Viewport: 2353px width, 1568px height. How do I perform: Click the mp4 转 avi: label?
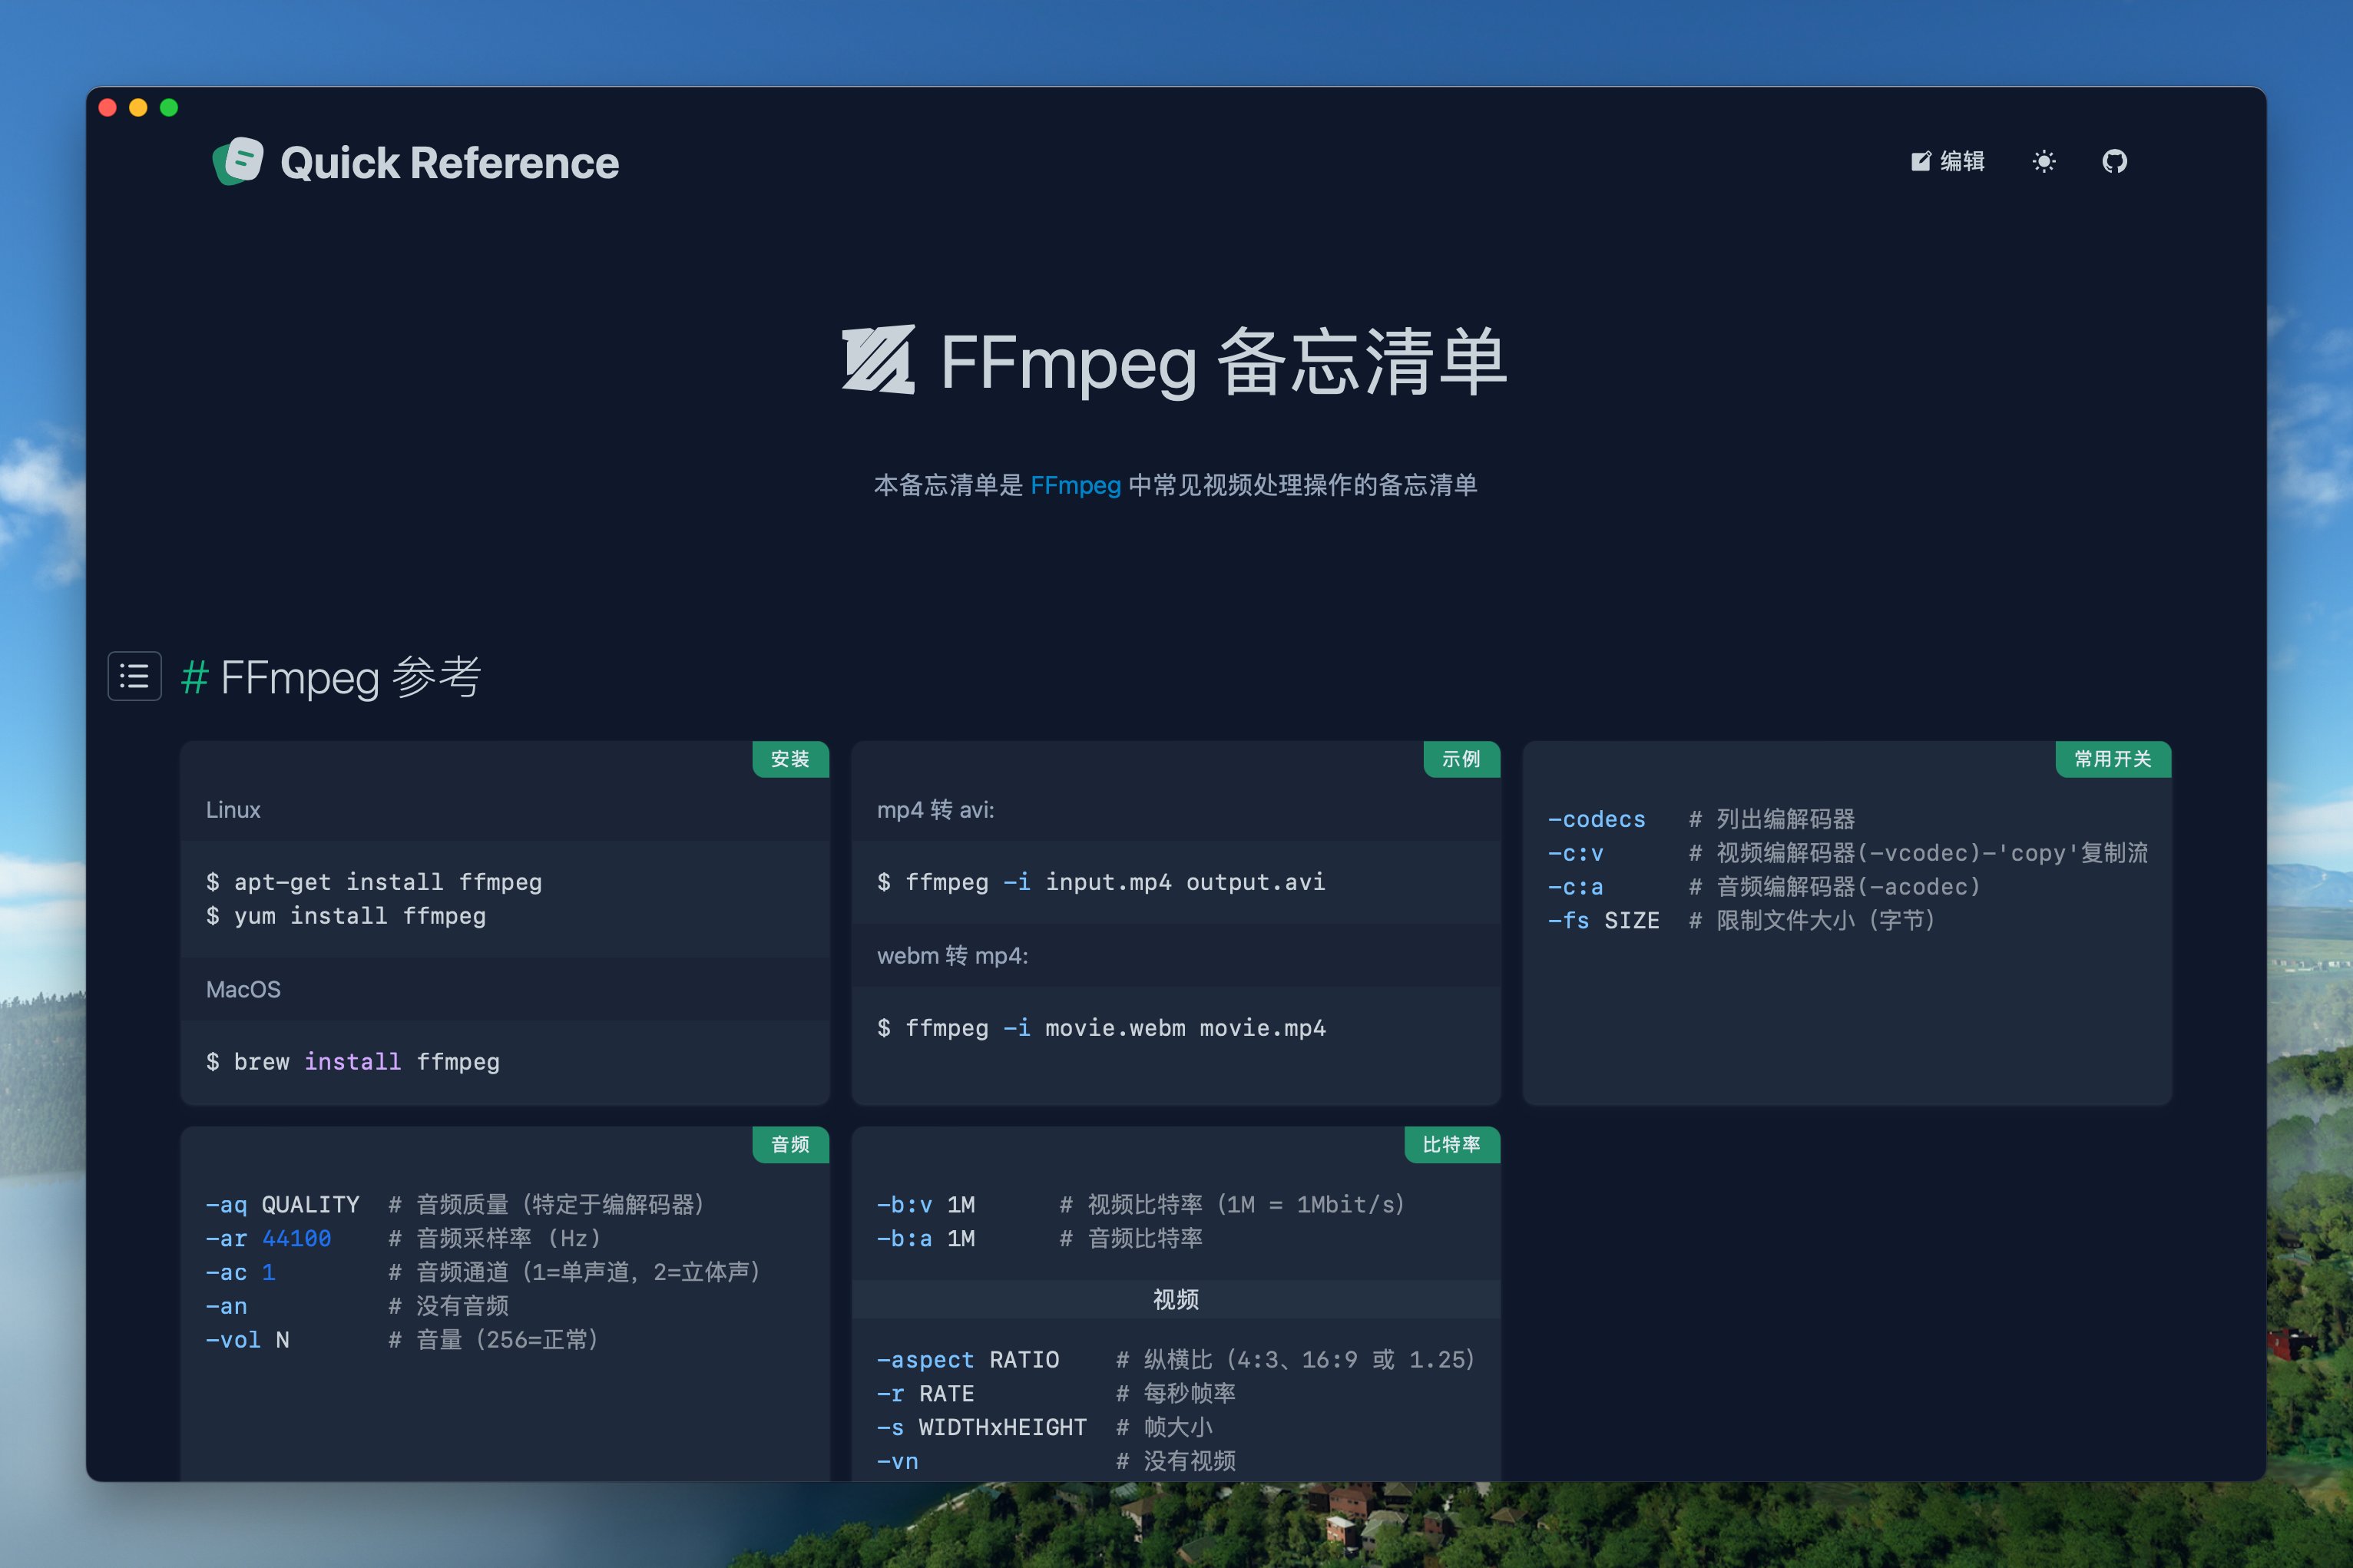click(936, 810)
